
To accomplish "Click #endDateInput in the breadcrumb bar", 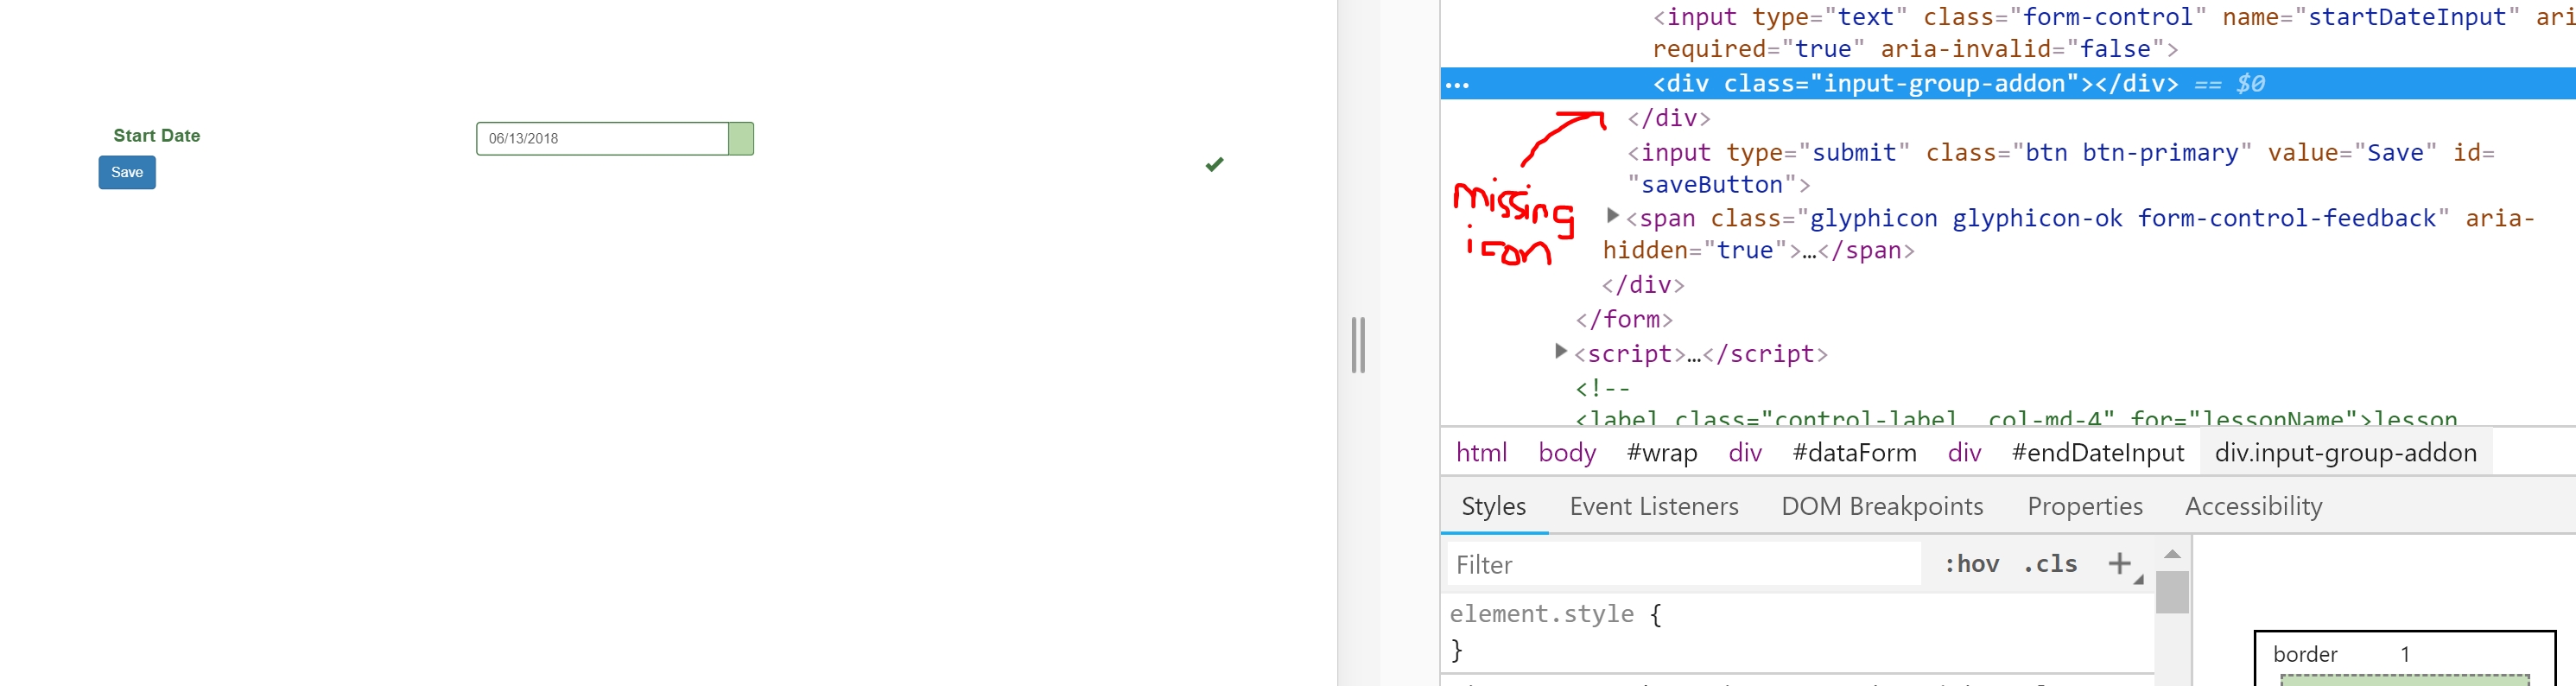I will click(2097, 453).
